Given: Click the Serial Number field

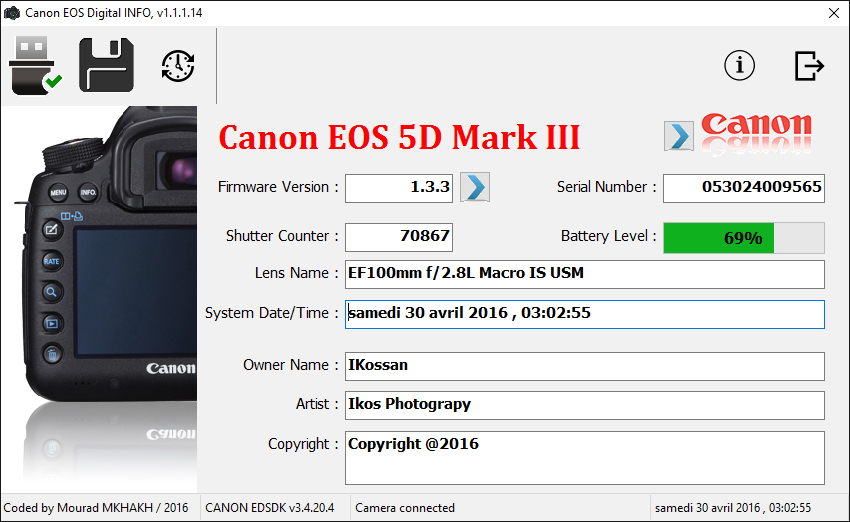Looking at the screenshot, I should pos(744,188).
